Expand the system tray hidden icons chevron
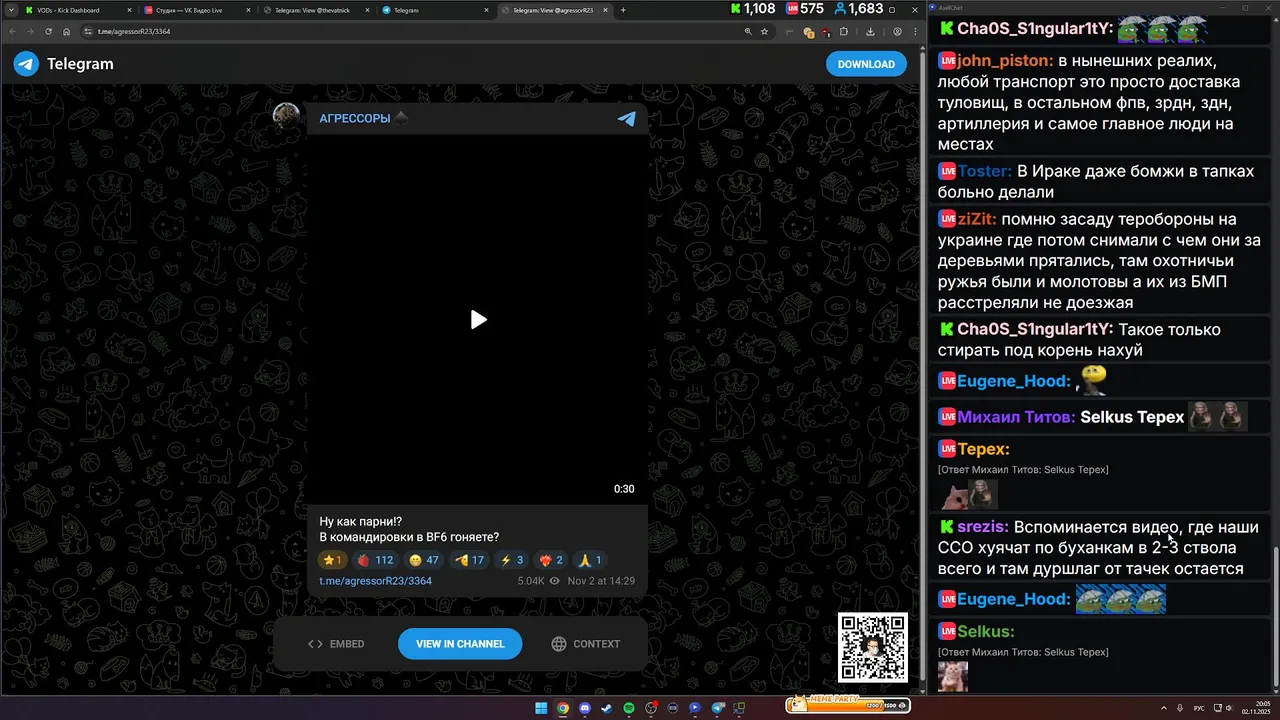 [x=1166, y=708]
